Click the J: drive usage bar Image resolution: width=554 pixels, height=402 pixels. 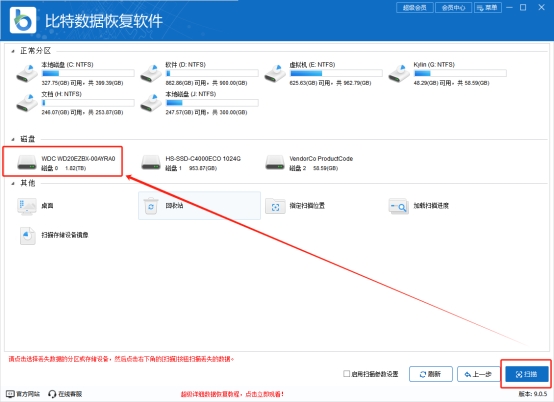click(212, 103)
